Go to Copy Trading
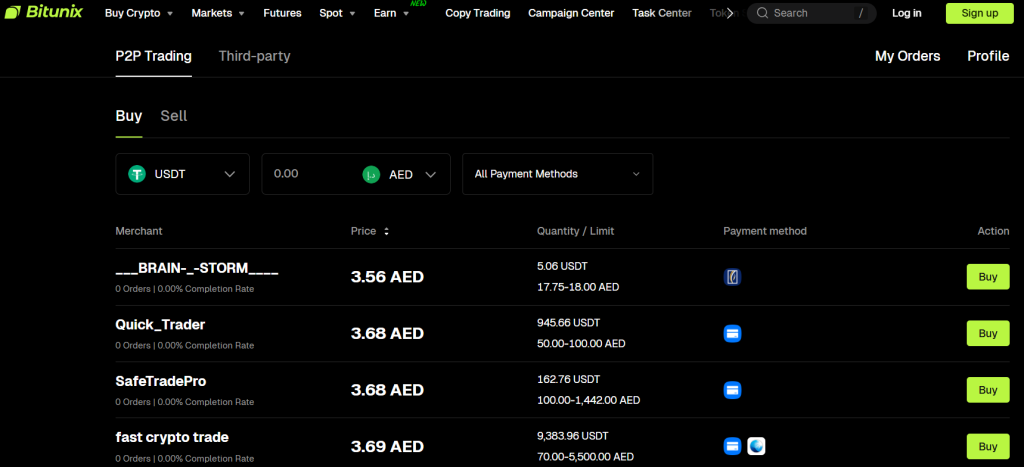Image resolution: width=1024 pixels, height=467 pixels. pos(478,13)
